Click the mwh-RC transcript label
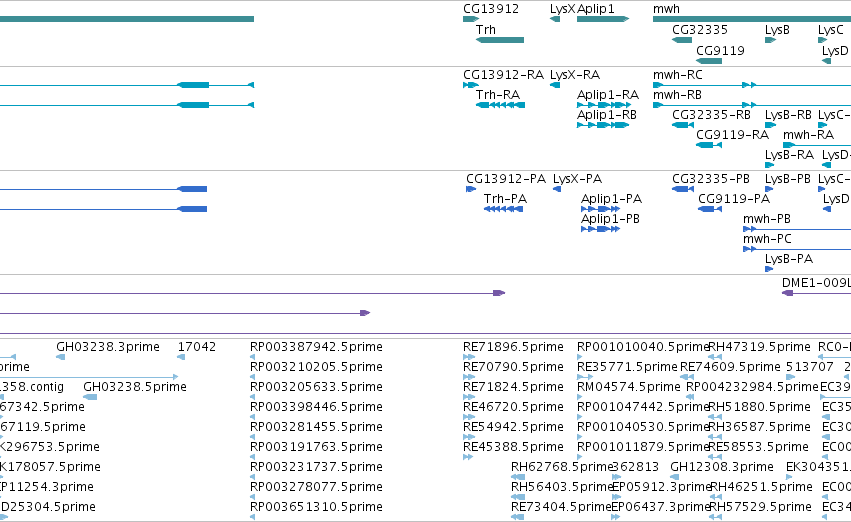 [x=677, y=75]
